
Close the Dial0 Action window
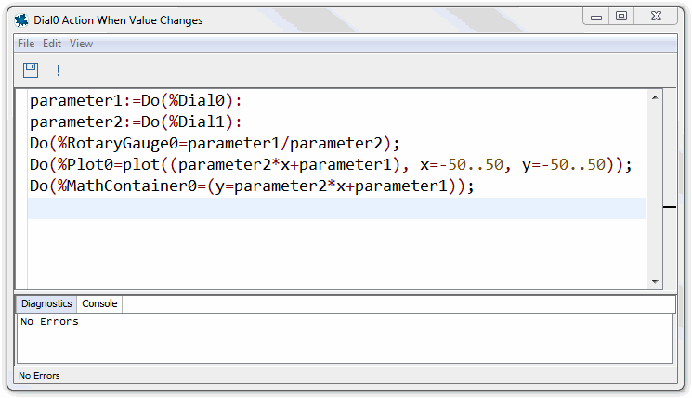point(656,16)
